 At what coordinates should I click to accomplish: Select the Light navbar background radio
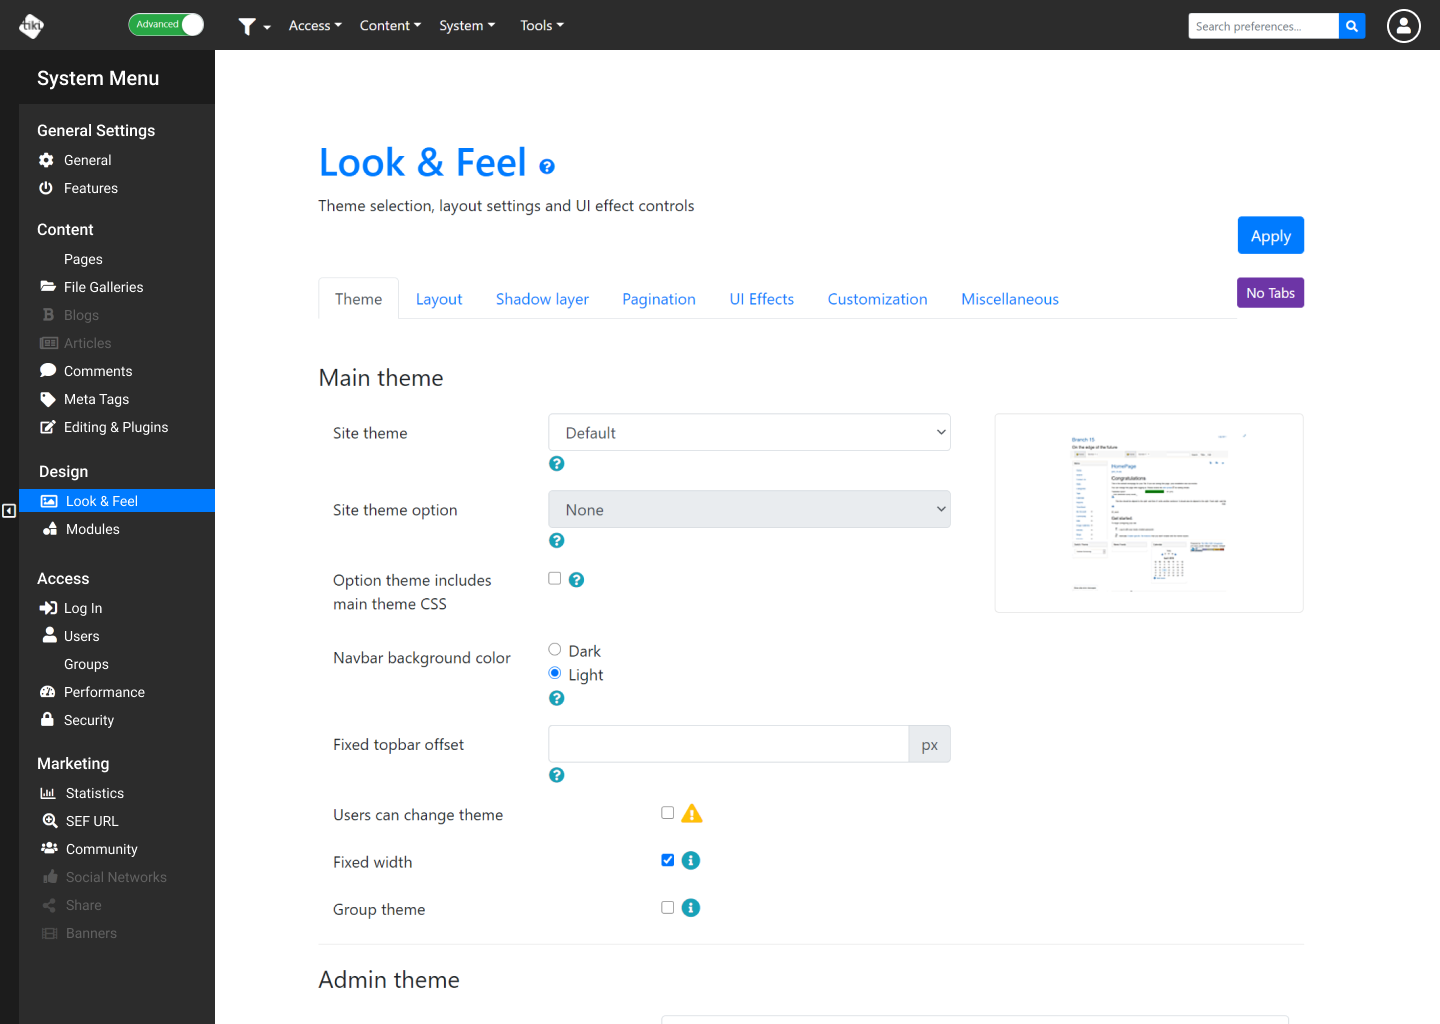[555, 673]
